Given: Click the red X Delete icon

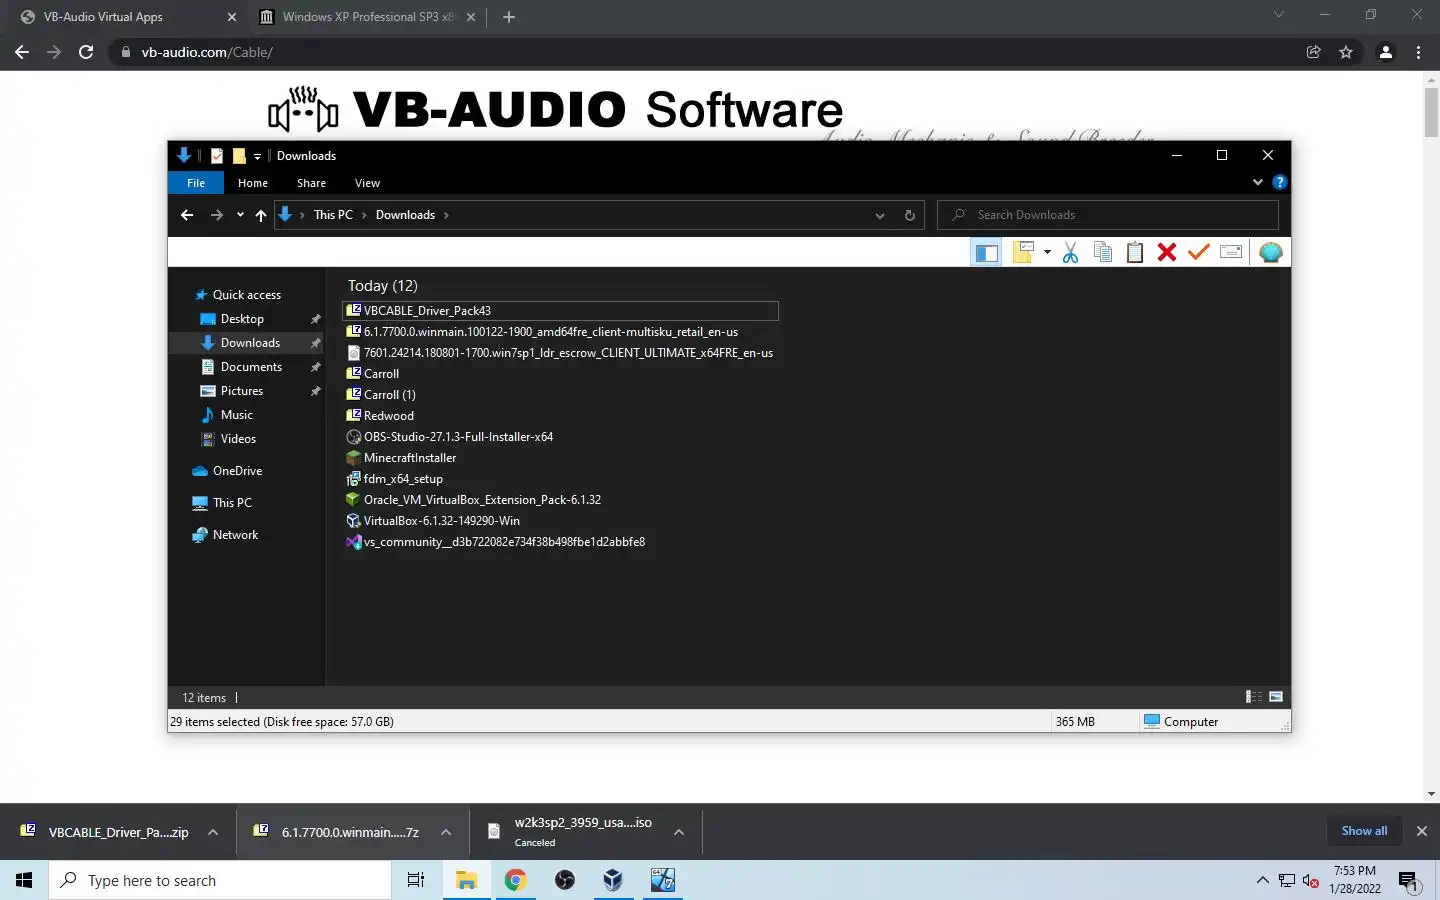Looking at the screenshot, I should click(x=1167, y=253).
